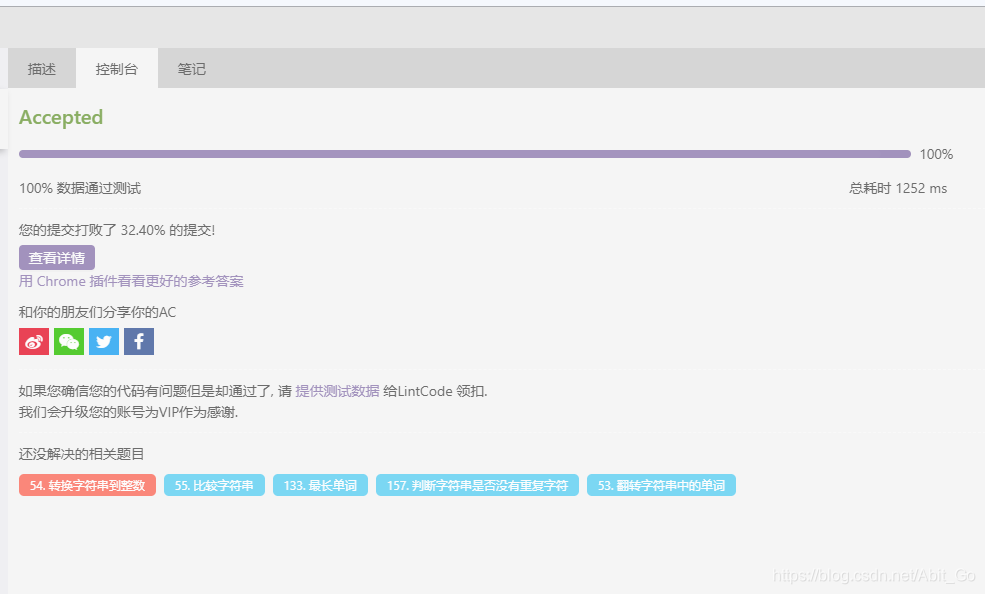The height and width of the screenshot is (594, 985).
Task: Click the 和你的朋友们分享你的AC label
Action: point(97,312)
